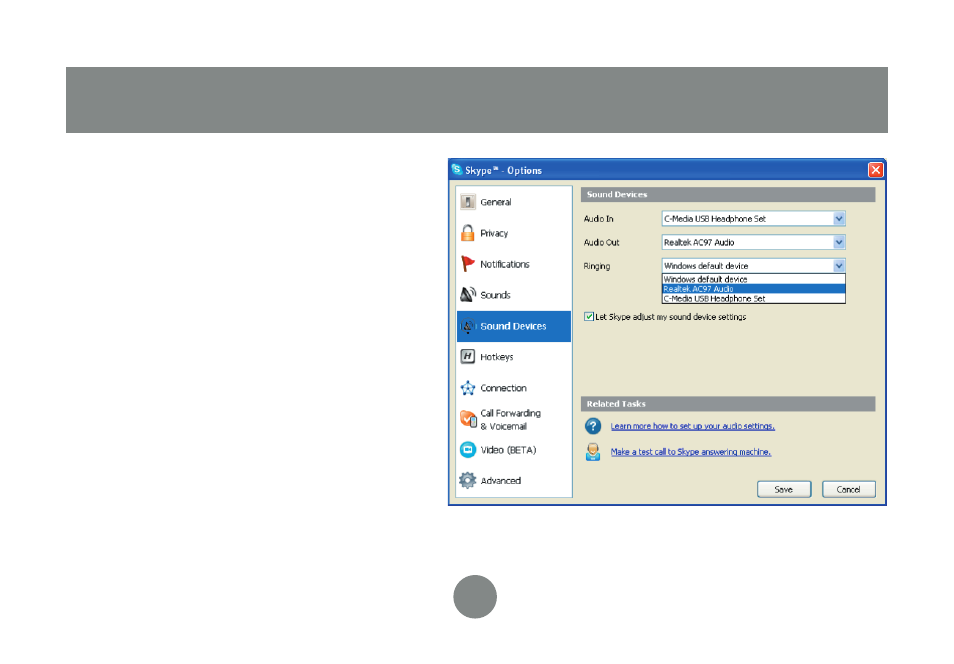Click the Audio Out label
954x664 pixels.
coord(601,242)
